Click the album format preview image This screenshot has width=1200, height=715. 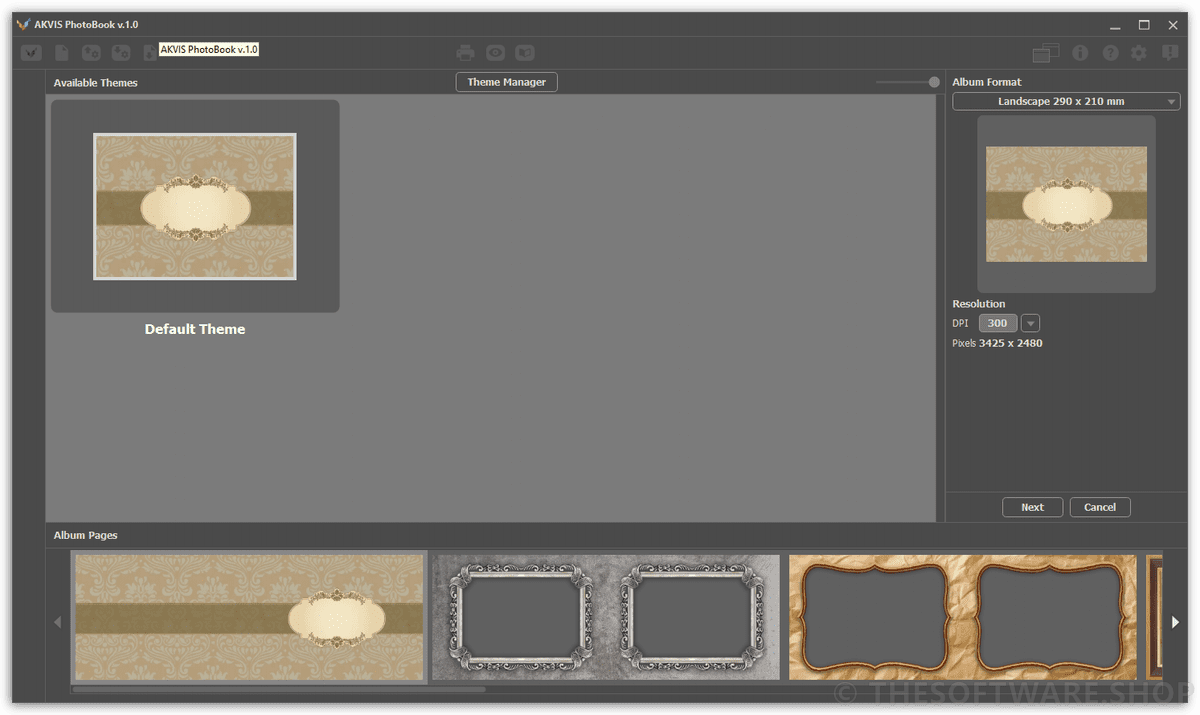1066,204
